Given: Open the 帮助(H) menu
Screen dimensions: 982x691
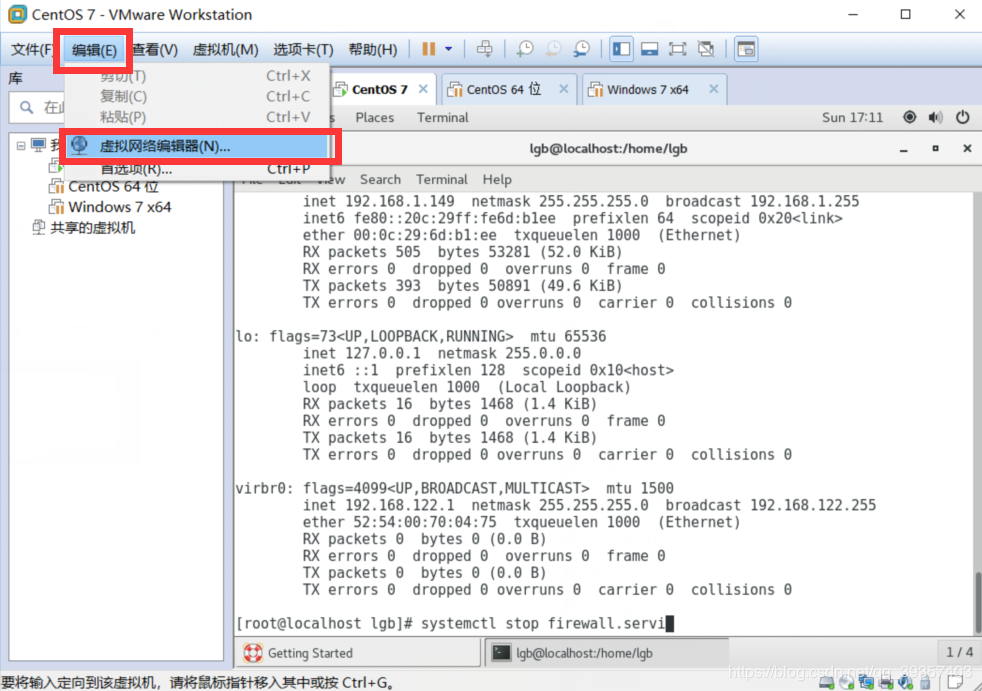Looking at the screenshot, I should tap(373, 49).
